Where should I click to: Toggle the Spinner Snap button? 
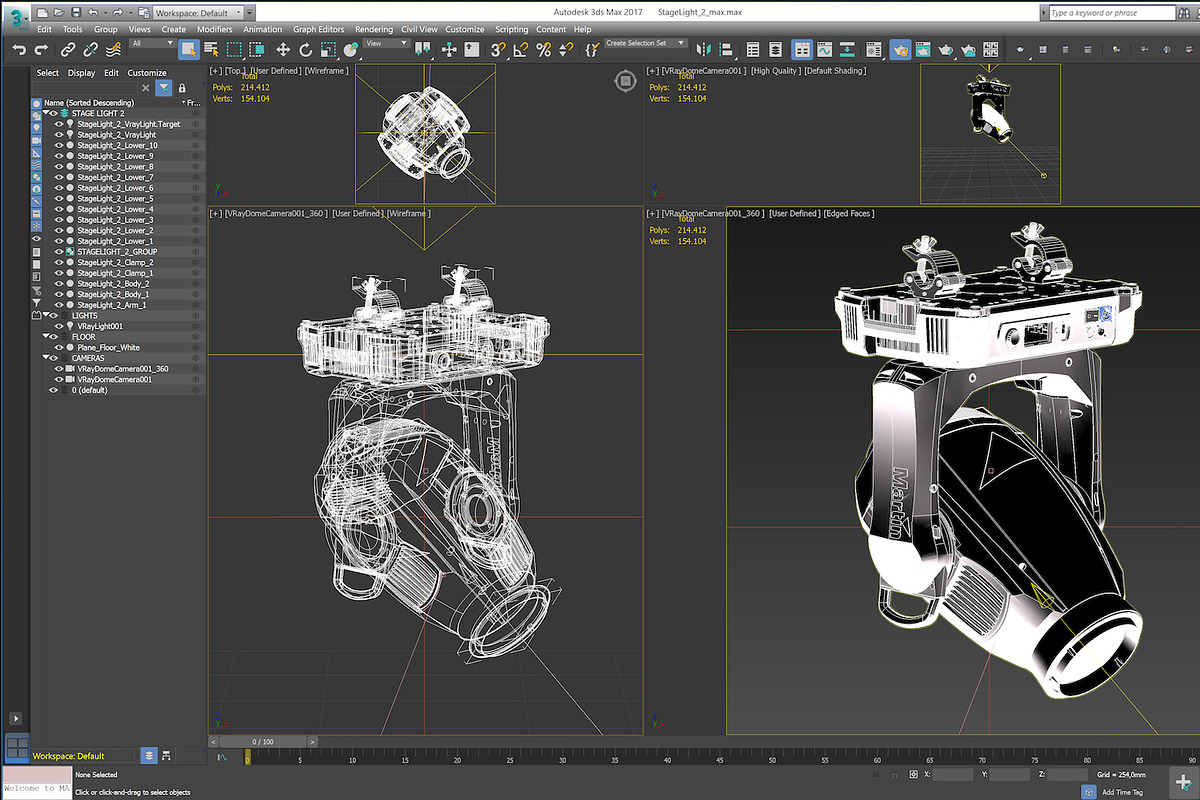pos(566,49)
